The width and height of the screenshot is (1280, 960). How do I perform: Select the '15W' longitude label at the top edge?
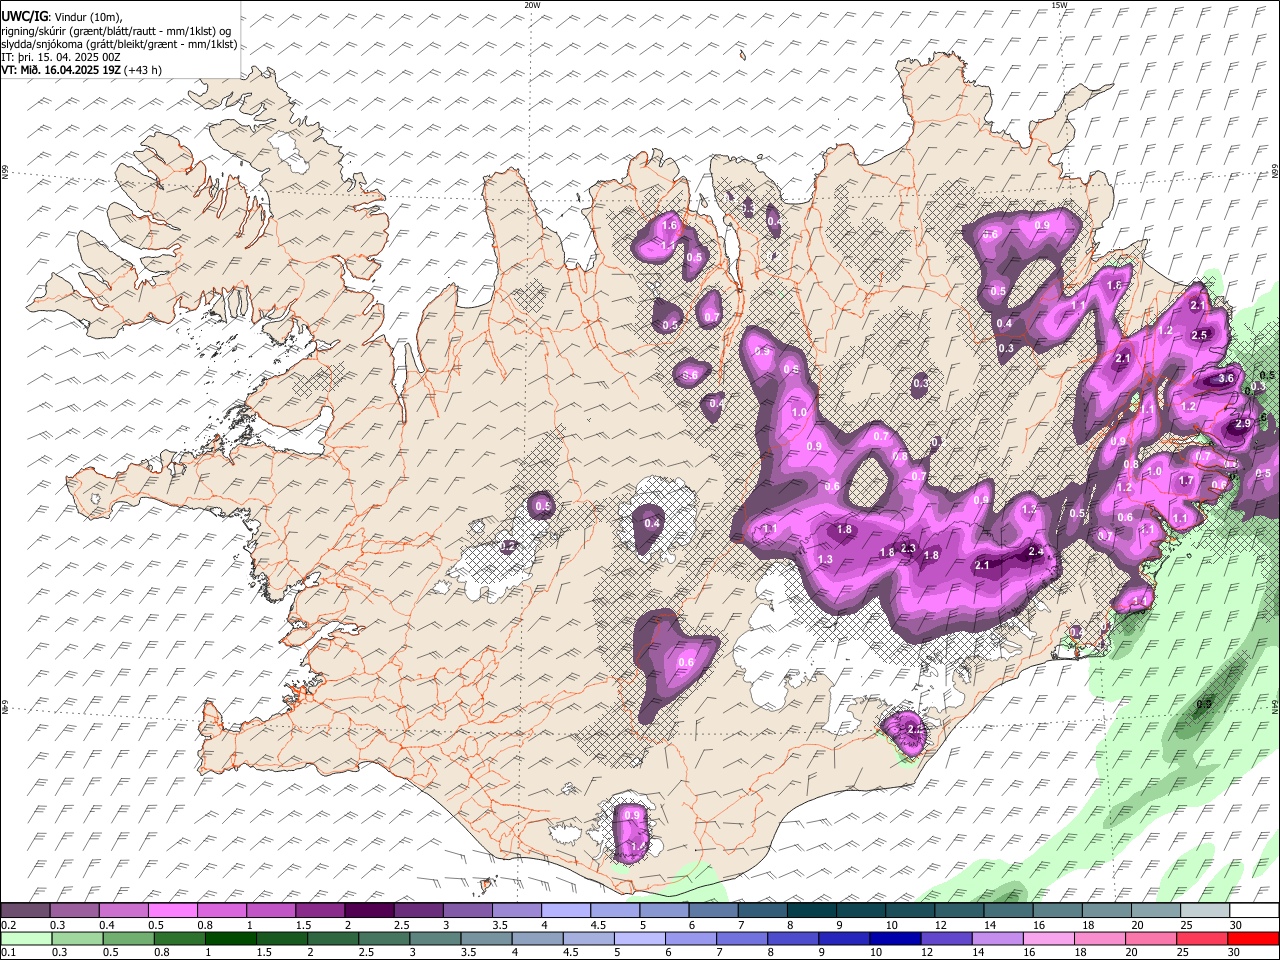point(1059,5)
